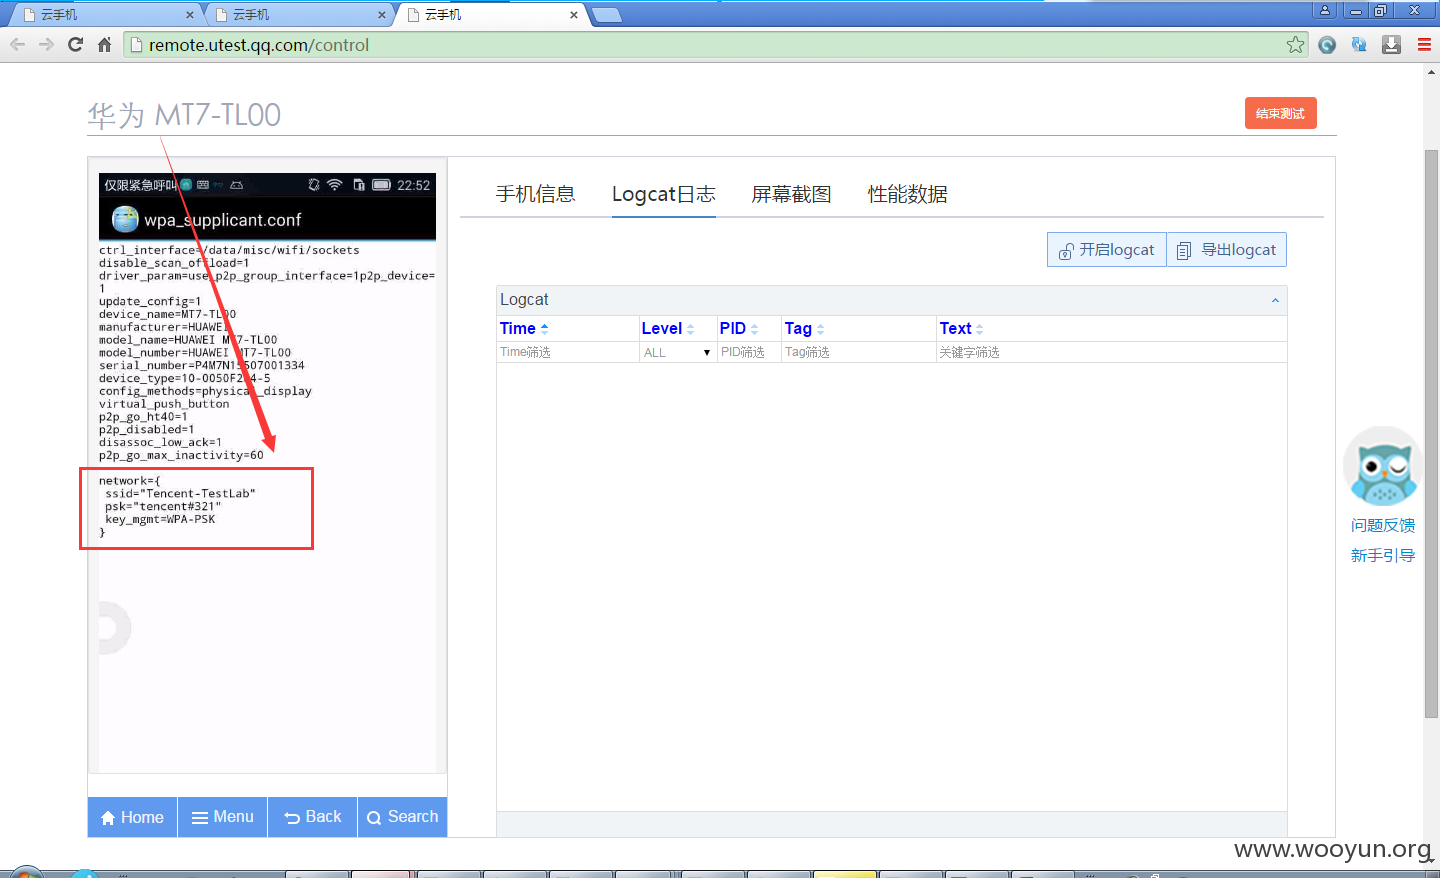1440x878 pixels.
Task: Tap the 22:52 clock on phone
Action: (x=413, y=185)
